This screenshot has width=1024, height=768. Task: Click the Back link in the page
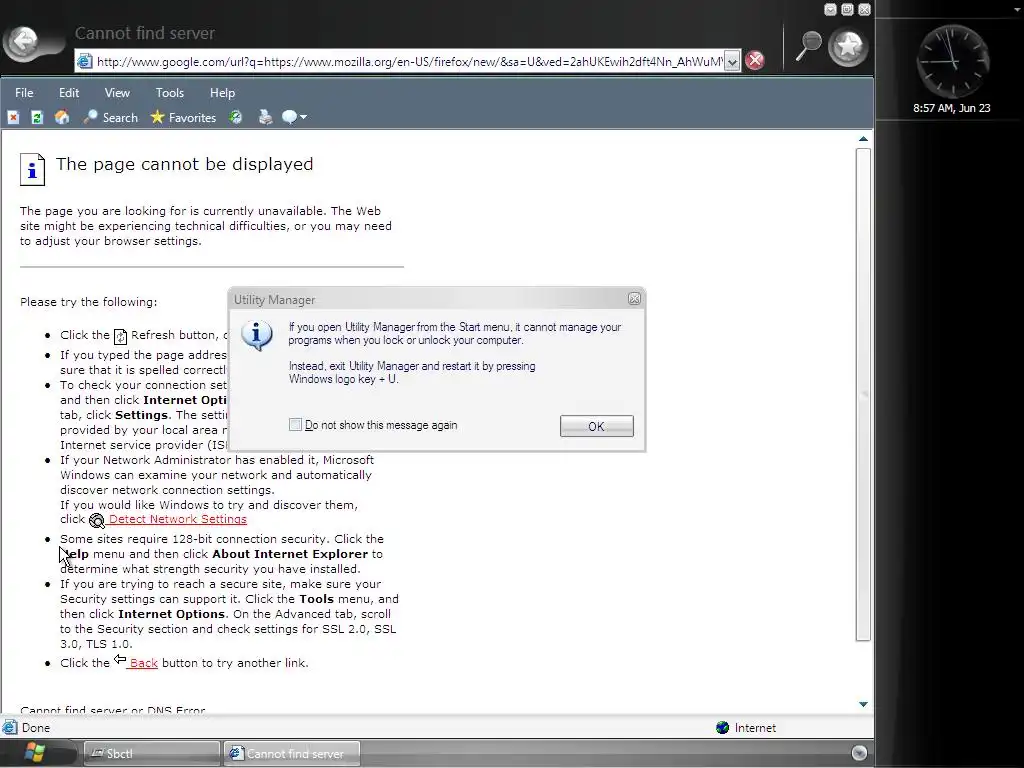click(143, 663)
